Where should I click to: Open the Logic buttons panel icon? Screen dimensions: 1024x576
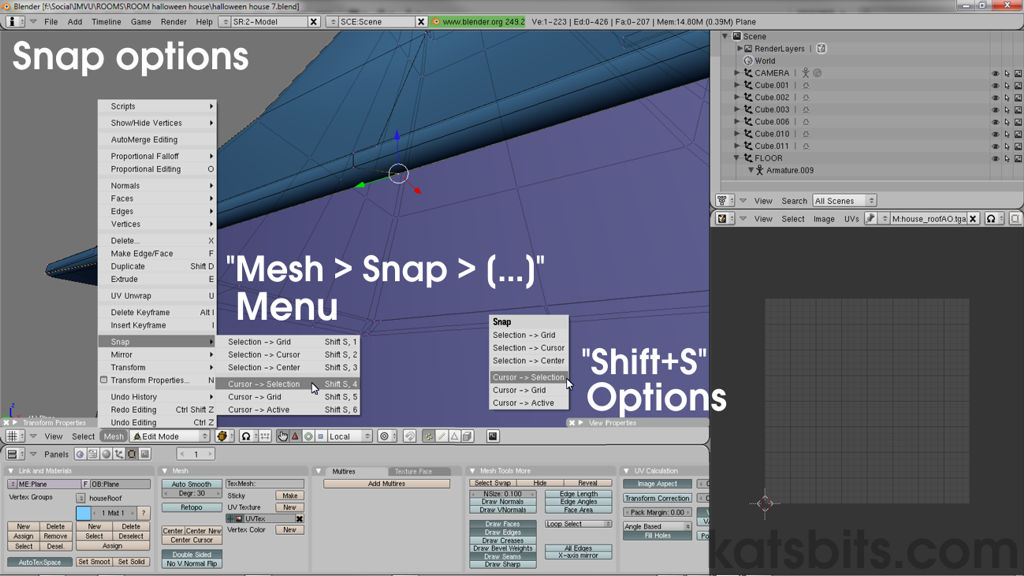[x=80, y=454]
